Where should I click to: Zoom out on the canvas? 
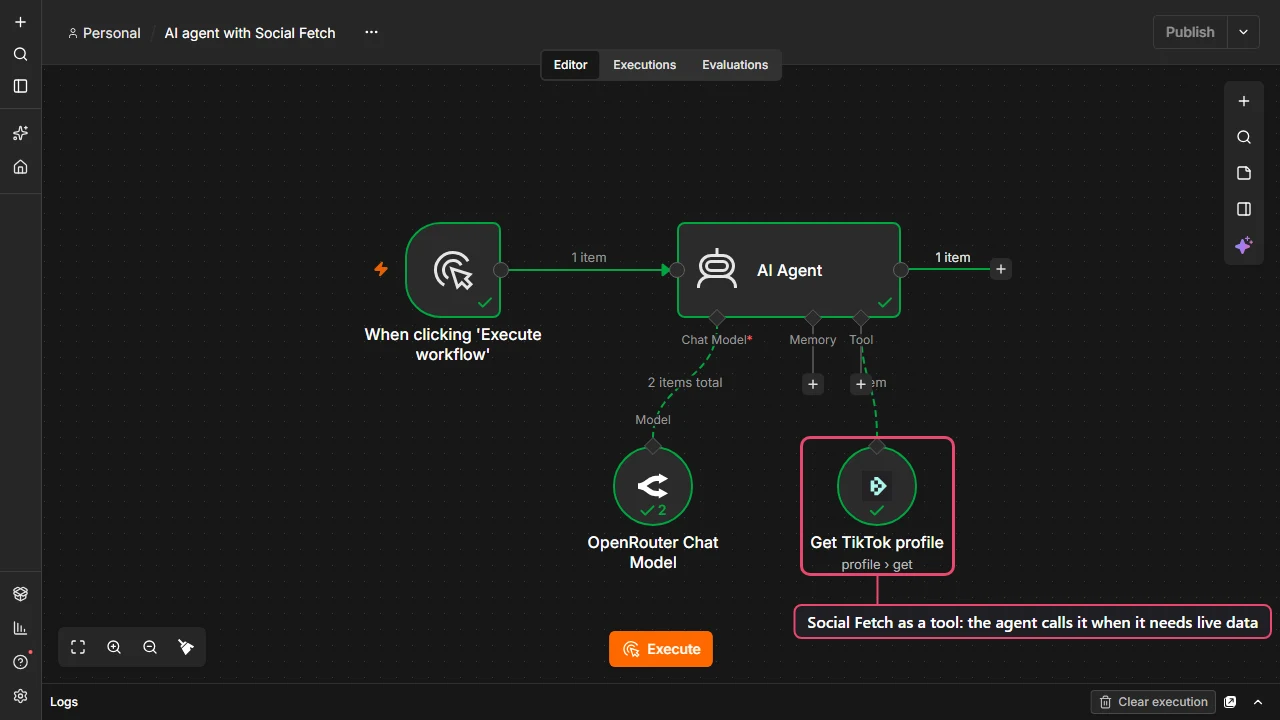tap(150, 647)
